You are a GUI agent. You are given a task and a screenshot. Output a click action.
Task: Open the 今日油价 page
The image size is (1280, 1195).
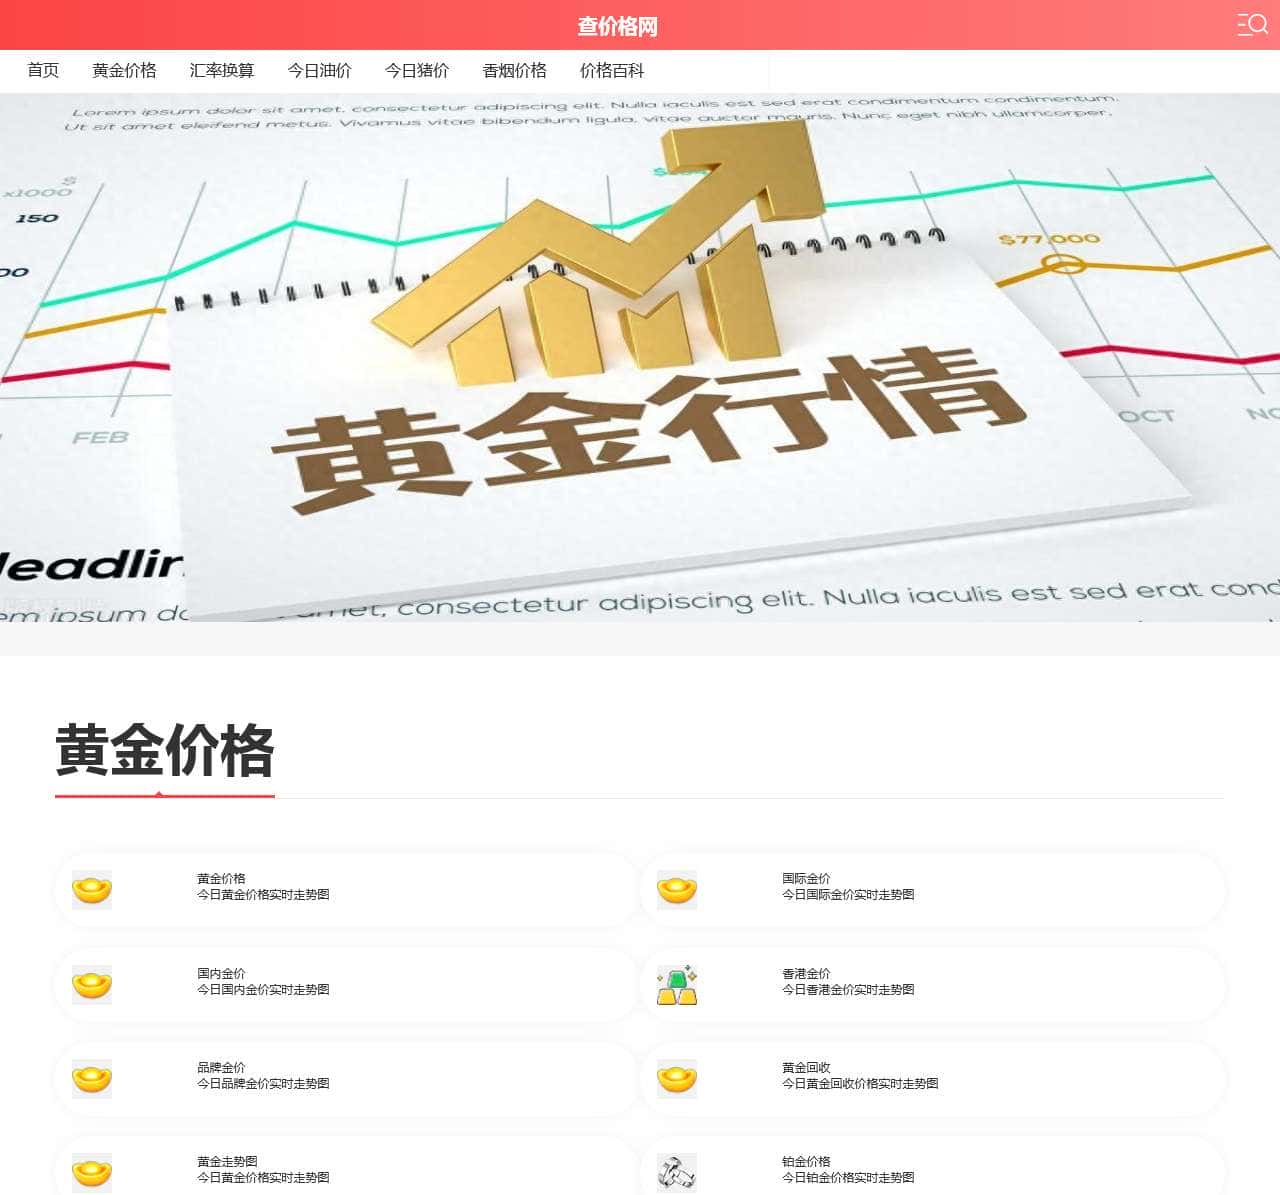coord(320,70)
